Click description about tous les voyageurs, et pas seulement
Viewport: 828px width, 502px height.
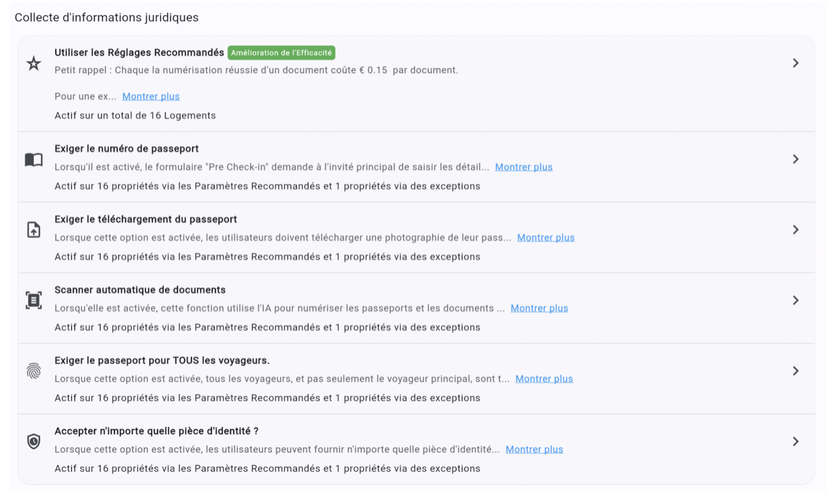(282, 379)
